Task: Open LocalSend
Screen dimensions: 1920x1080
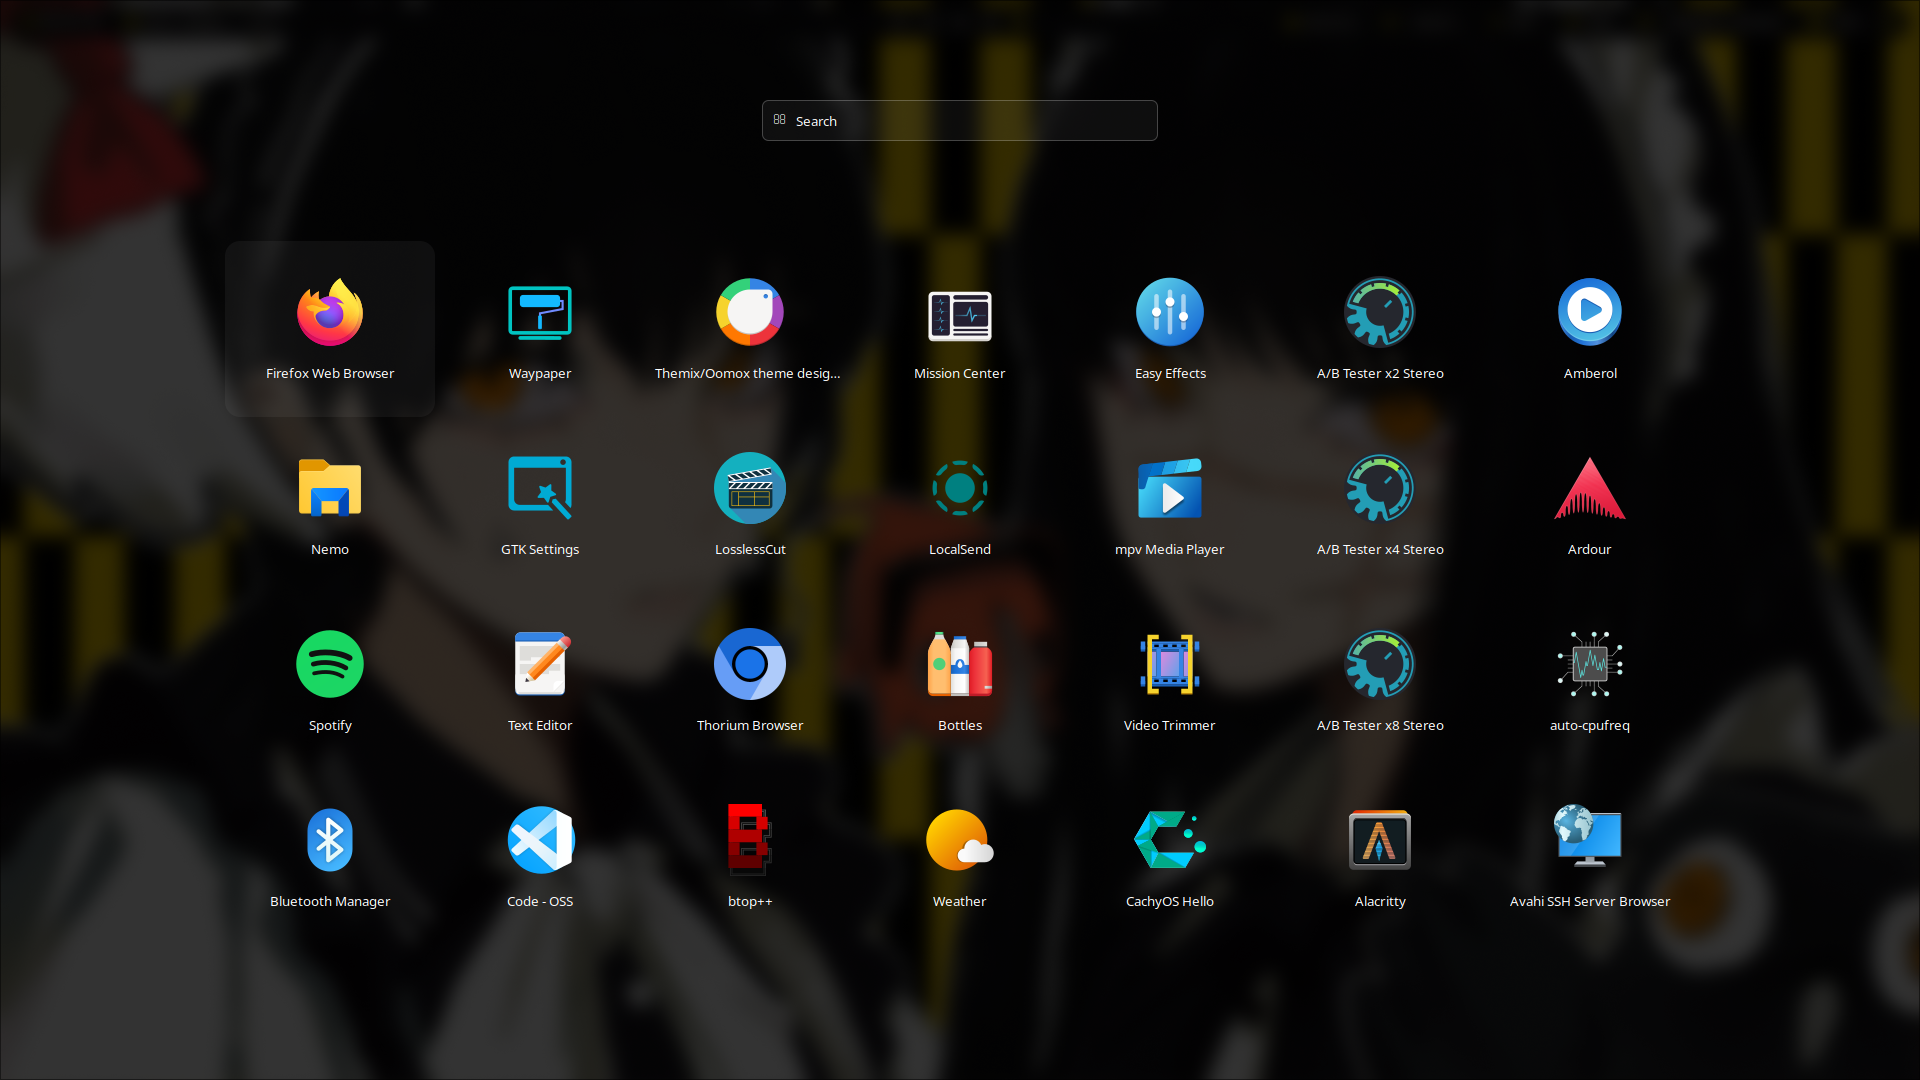Action: point(959,489)
